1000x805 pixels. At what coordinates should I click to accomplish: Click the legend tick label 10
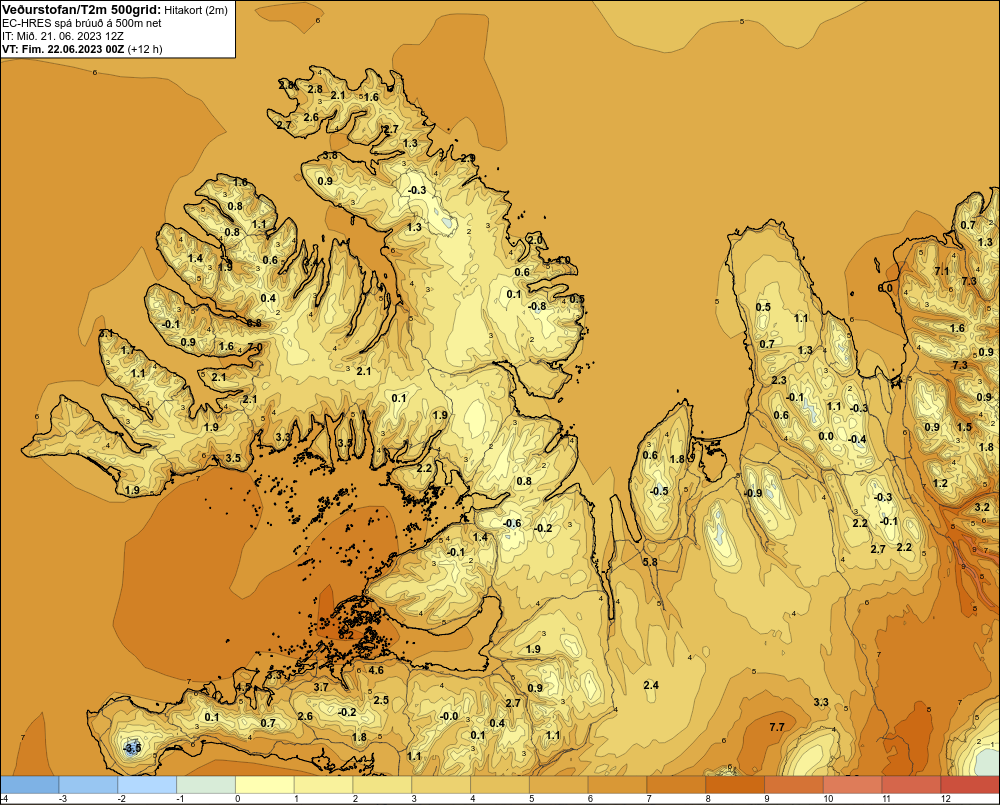[828, 799]
